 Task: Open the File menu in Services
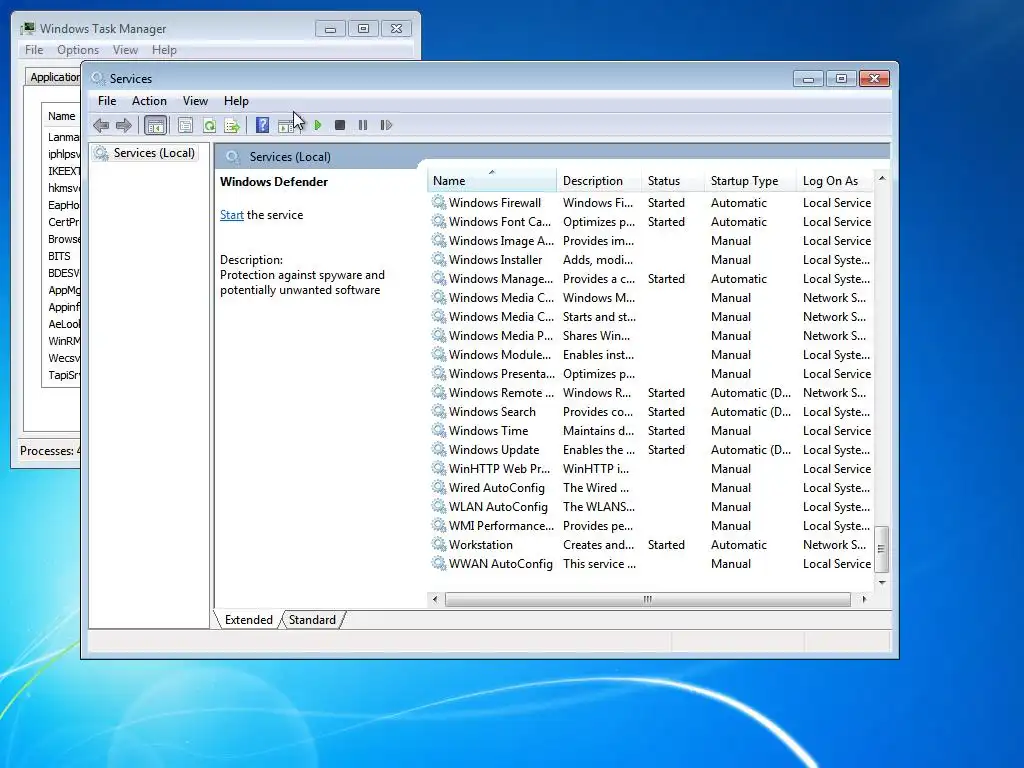[106, 101]
